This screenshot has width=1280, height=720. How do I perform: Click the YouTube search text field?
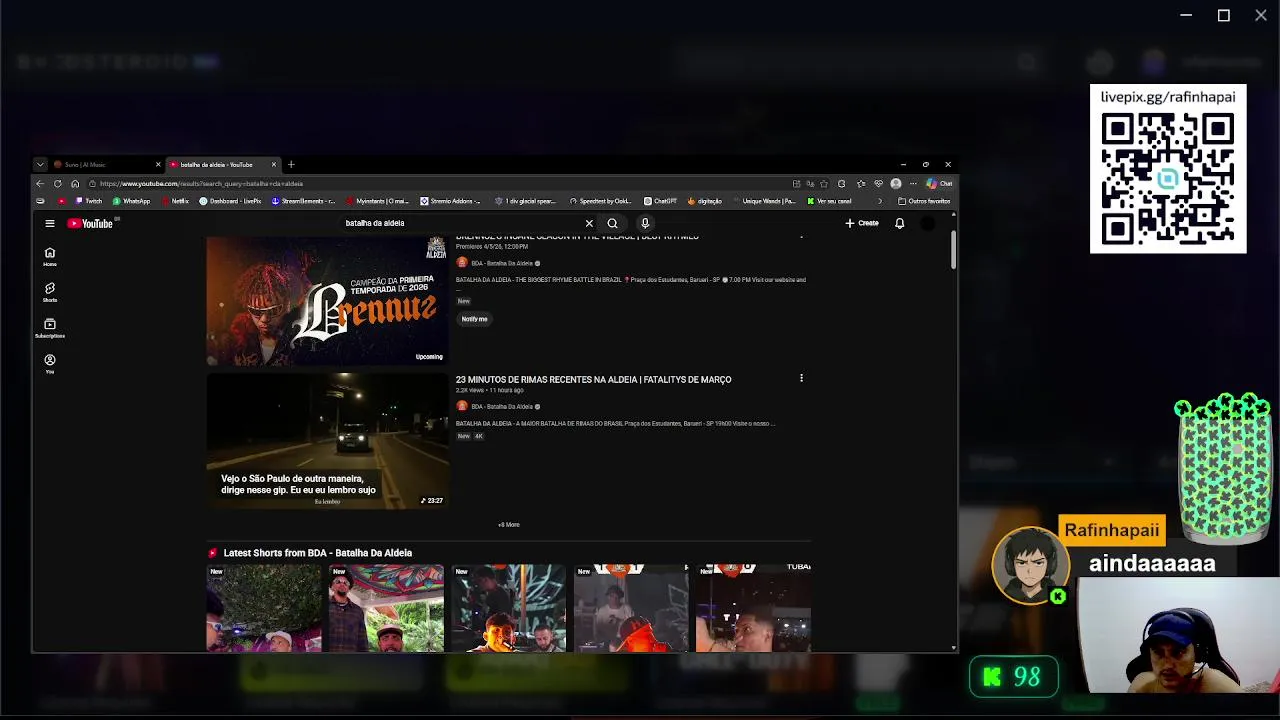point(460,223)
